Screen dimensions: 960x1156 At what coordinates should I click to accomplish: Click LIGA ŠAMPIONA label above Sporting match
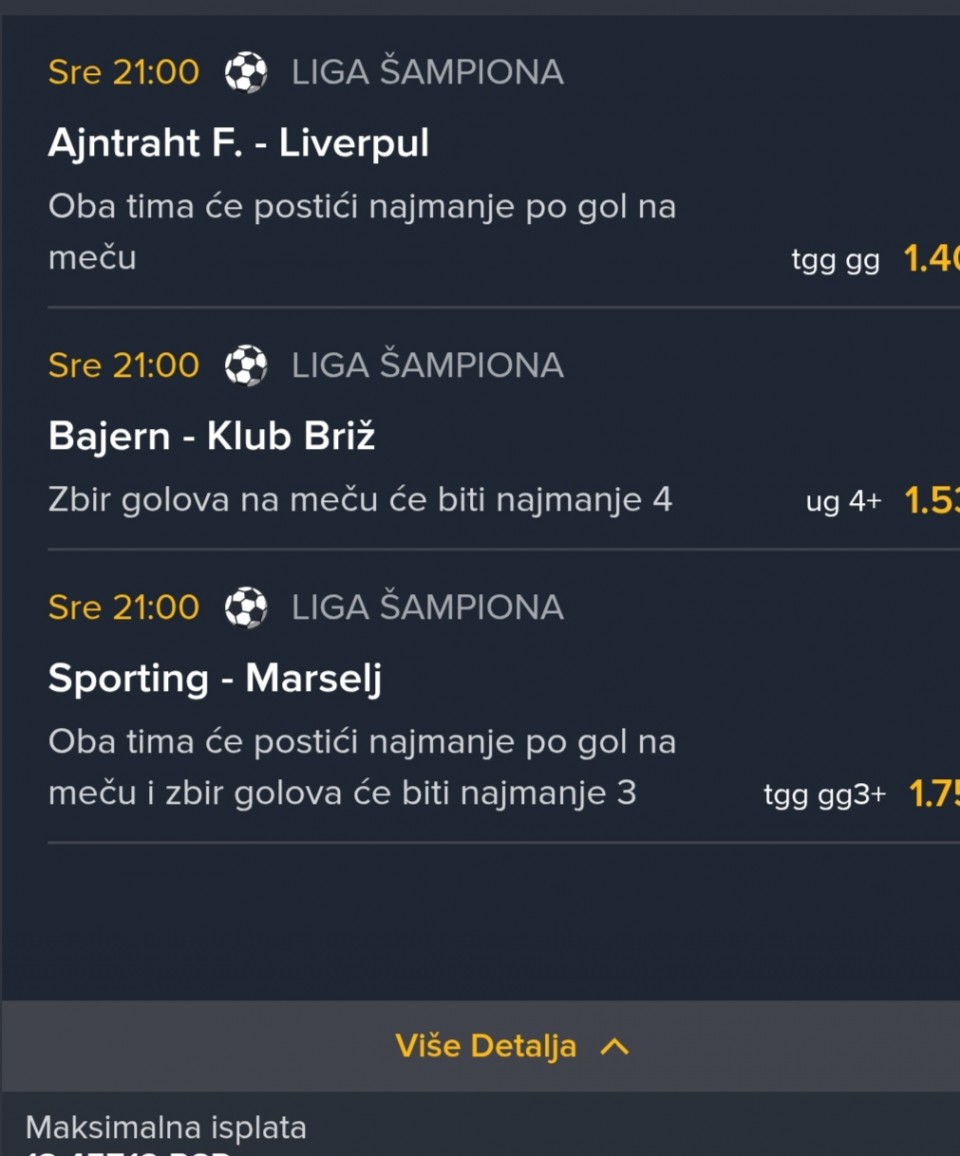coord(427,607)
